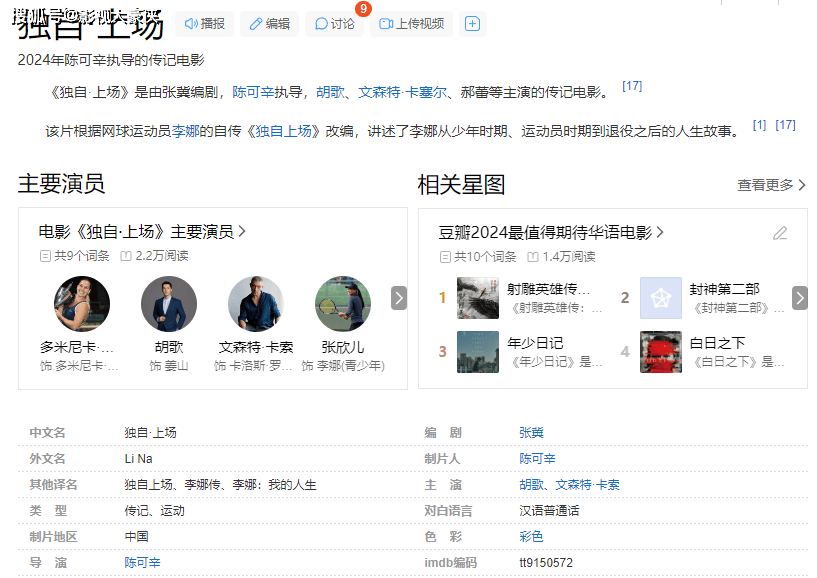This screenshot has height=578, width=817.
Task: Select the 张欣儿 actor portrait
Action: click(x=343, y=304)
